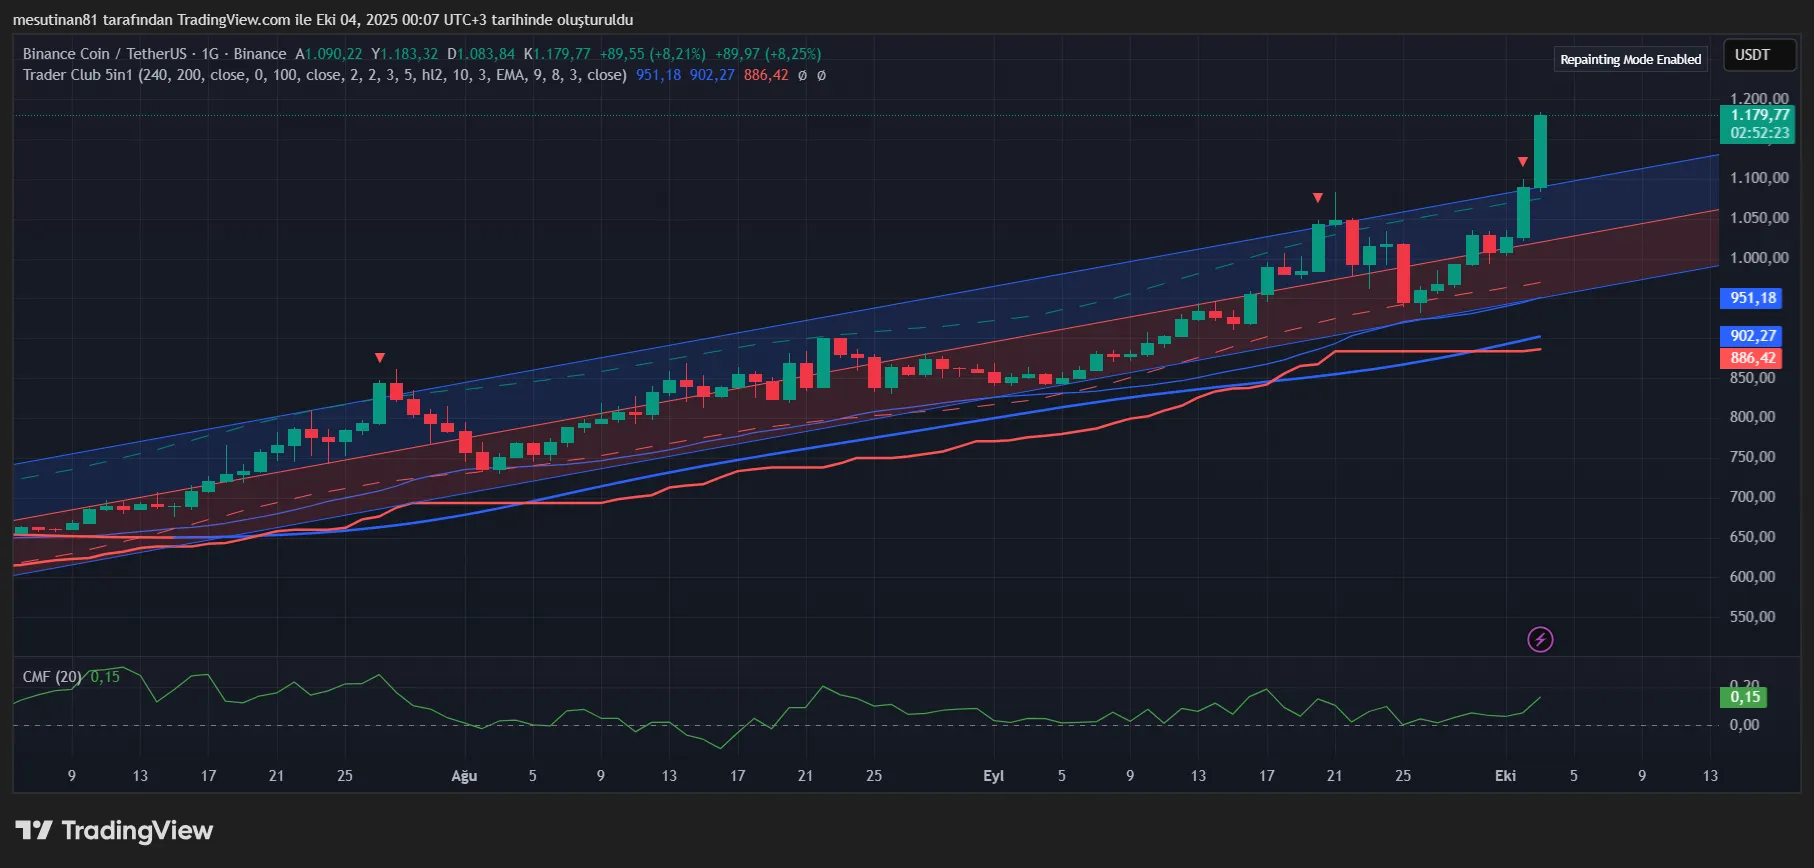1814x868 pixels.
Task: Click the tall green latest candle
Action: click(1540, 150)
